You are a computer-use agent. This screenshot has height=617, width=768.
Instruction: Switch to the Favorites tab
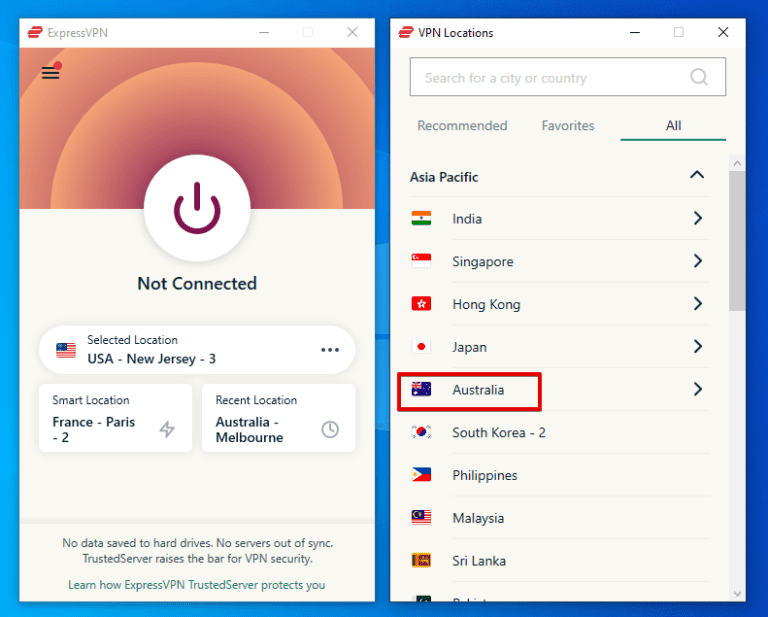[568, 126]
